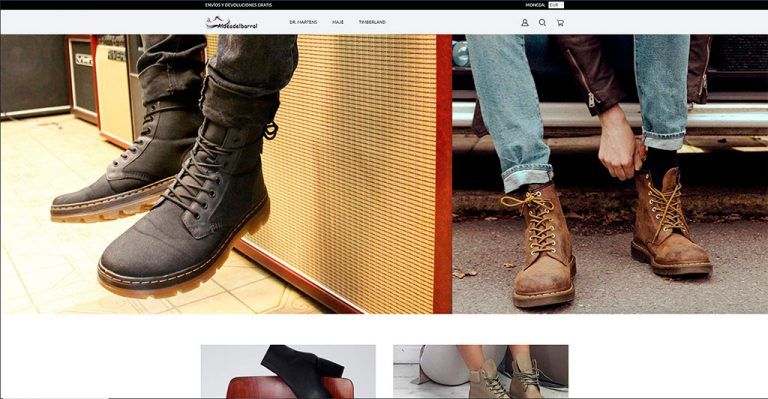Click the Aldeadelbarral shoe logo
Image resolution: width=768 pixels, height=399 pixels.
(x=231, y=23)
